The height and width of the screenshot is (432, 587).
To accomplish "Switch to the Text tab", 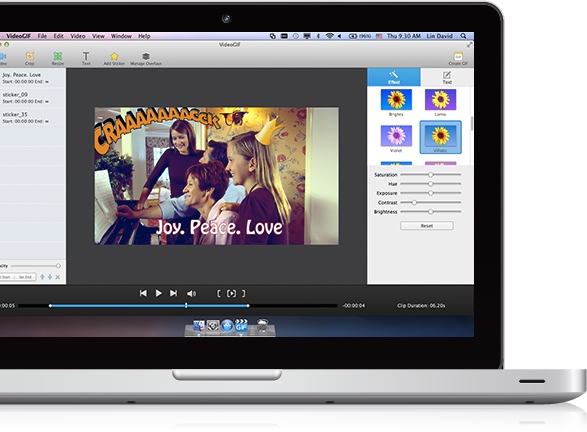I will [x=447, y=77].
